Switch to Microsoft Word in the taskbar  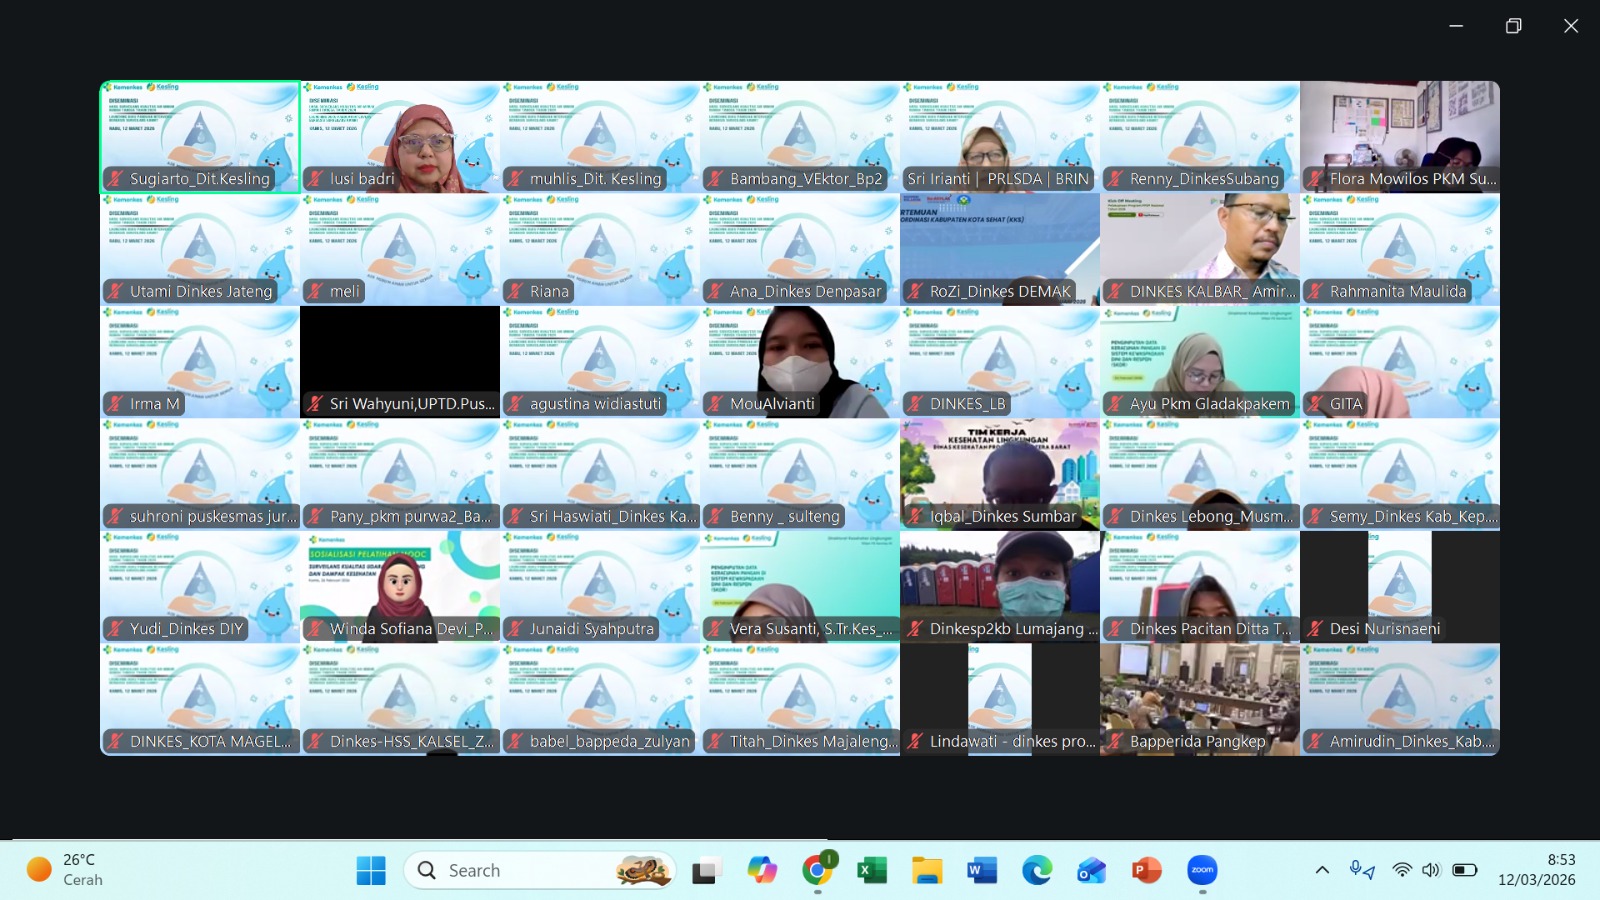pos(982,870)
